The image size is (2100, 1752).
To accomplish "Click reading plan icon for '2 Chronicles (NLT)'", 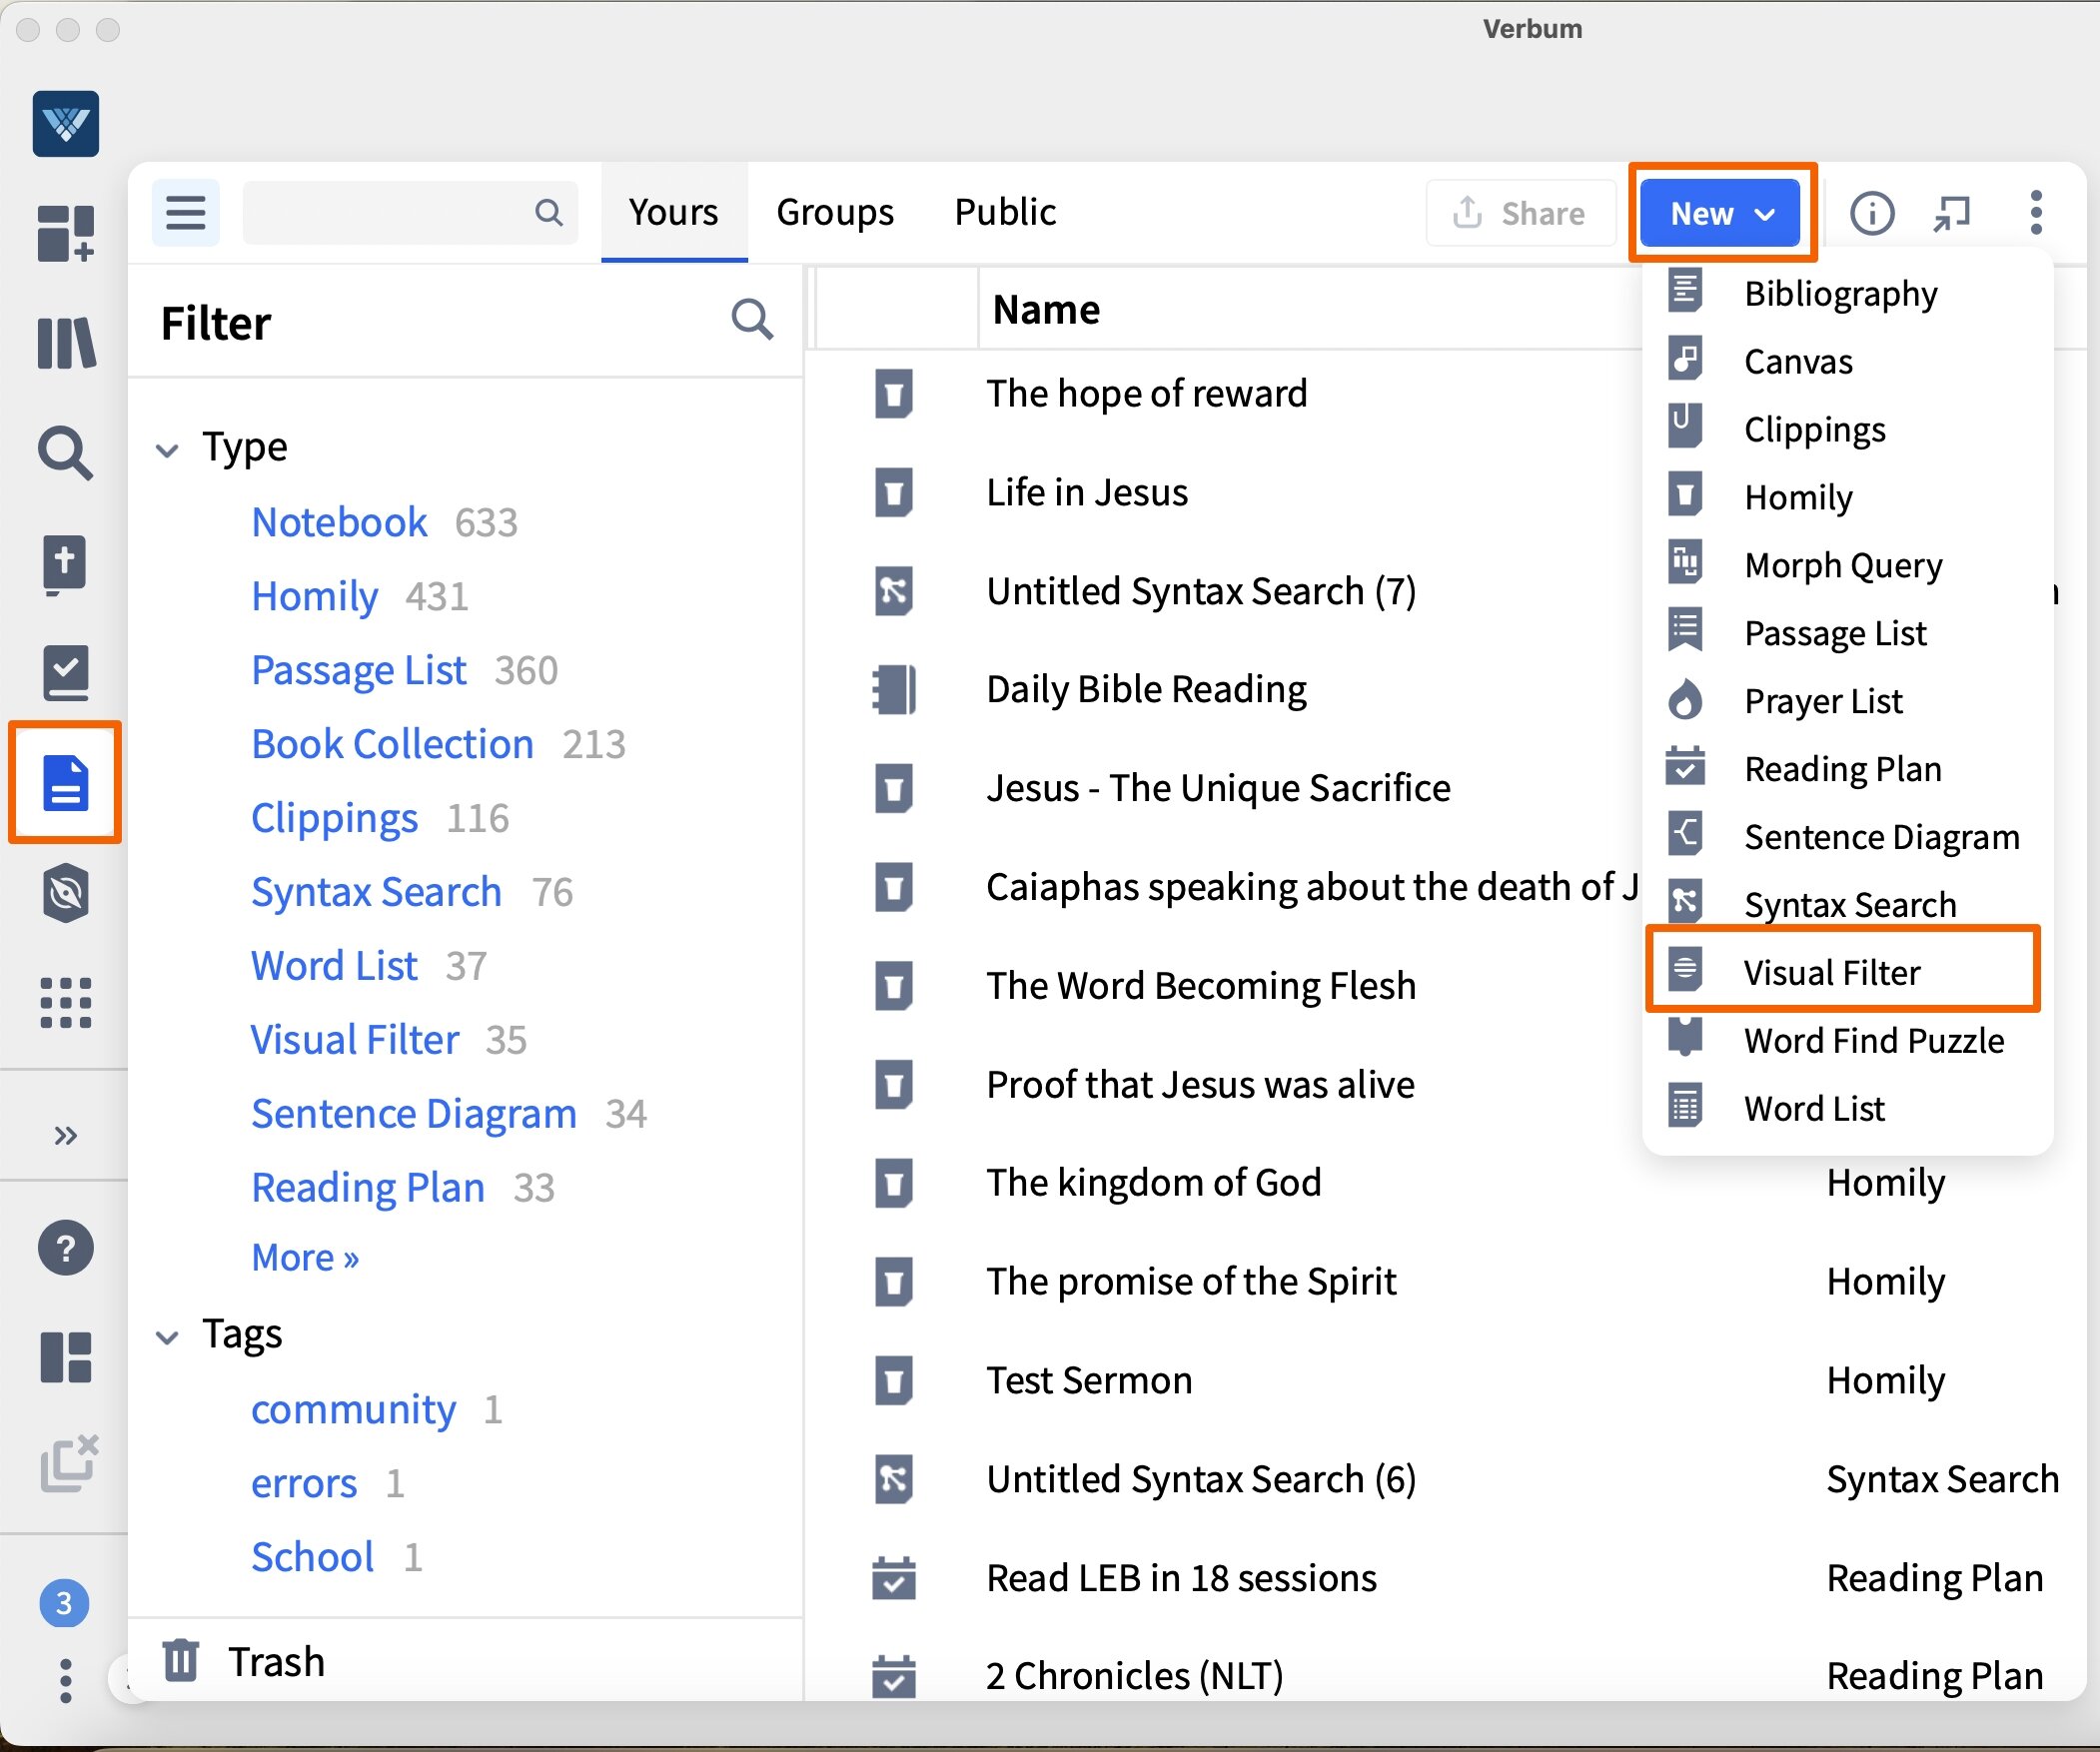I will 893,1676.
